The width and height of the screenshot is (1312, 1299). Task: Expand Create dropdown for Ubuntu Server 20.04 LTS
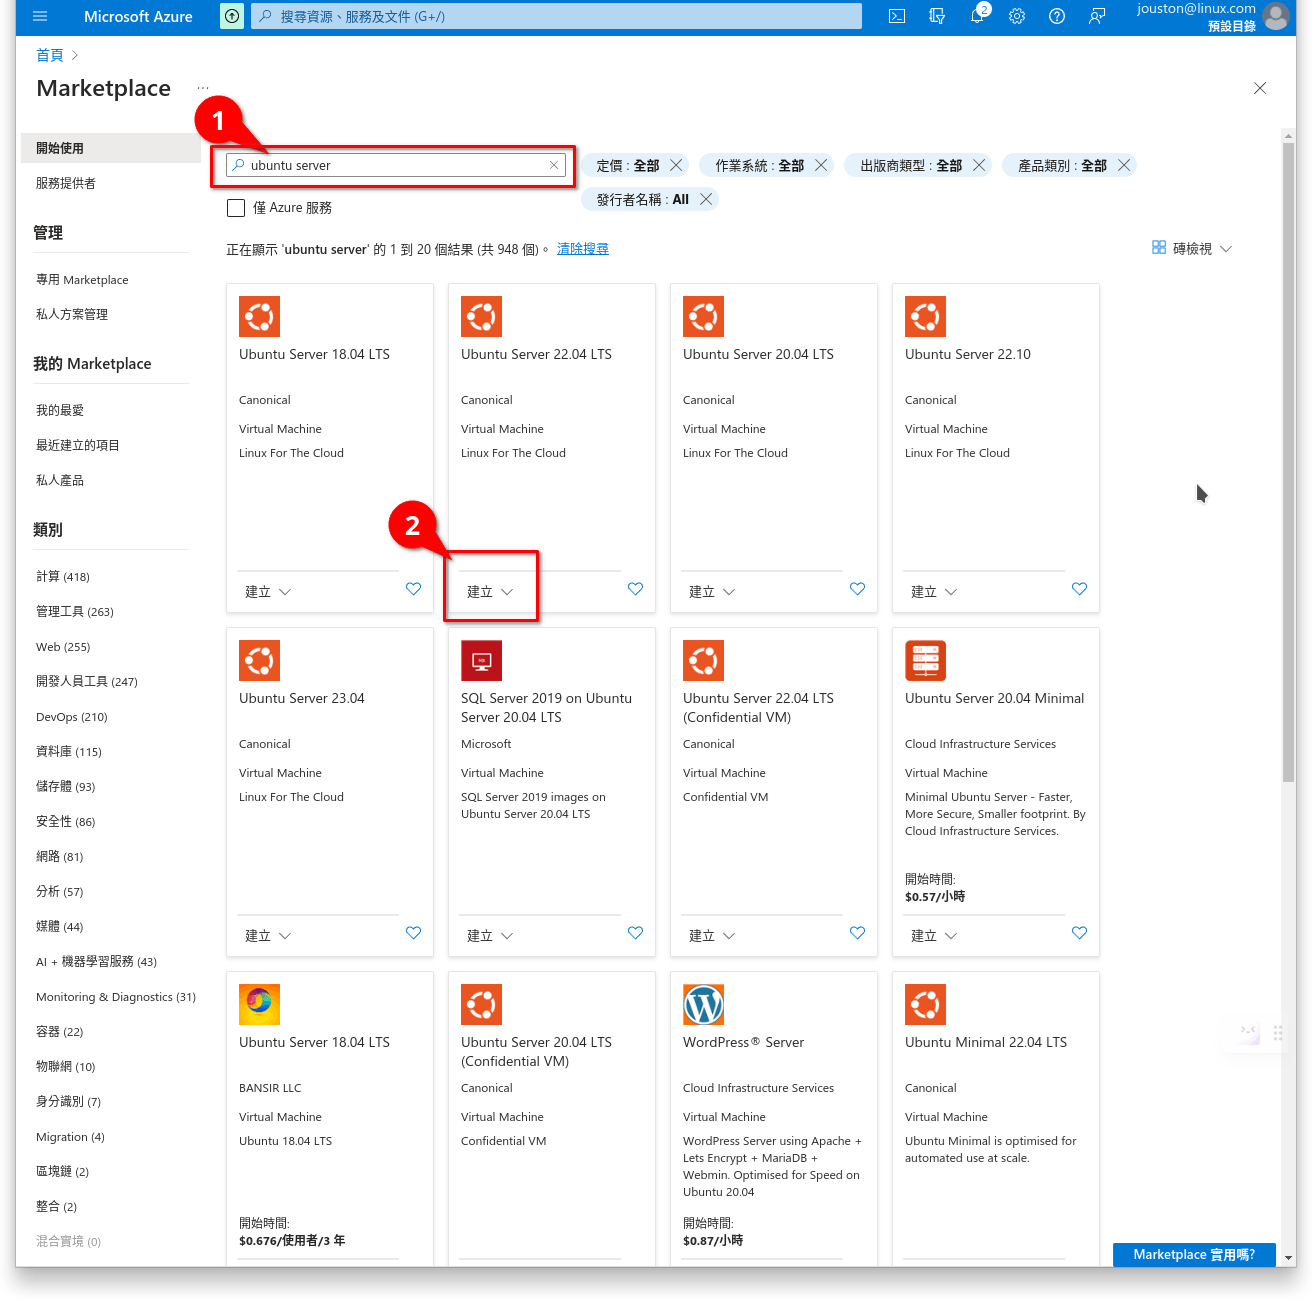712,592
